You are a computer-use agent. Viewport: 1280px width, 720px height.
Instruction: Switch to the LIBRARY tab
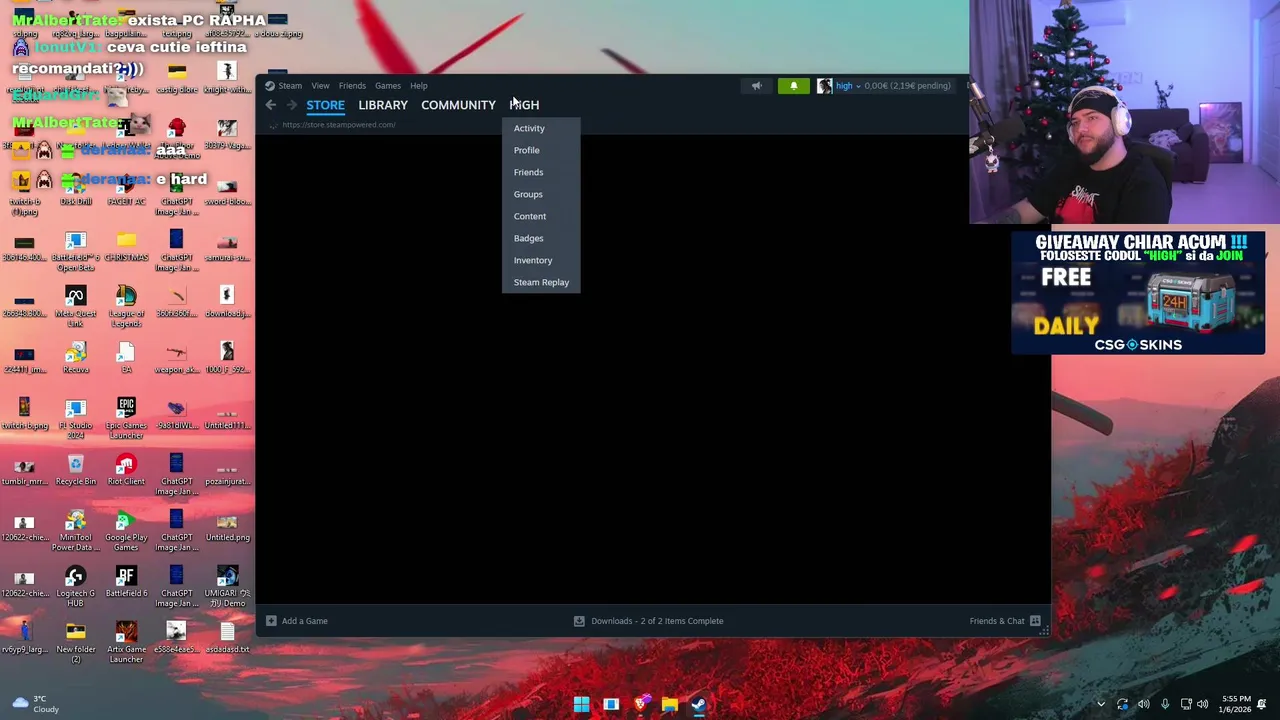click(x=383, y=105)
